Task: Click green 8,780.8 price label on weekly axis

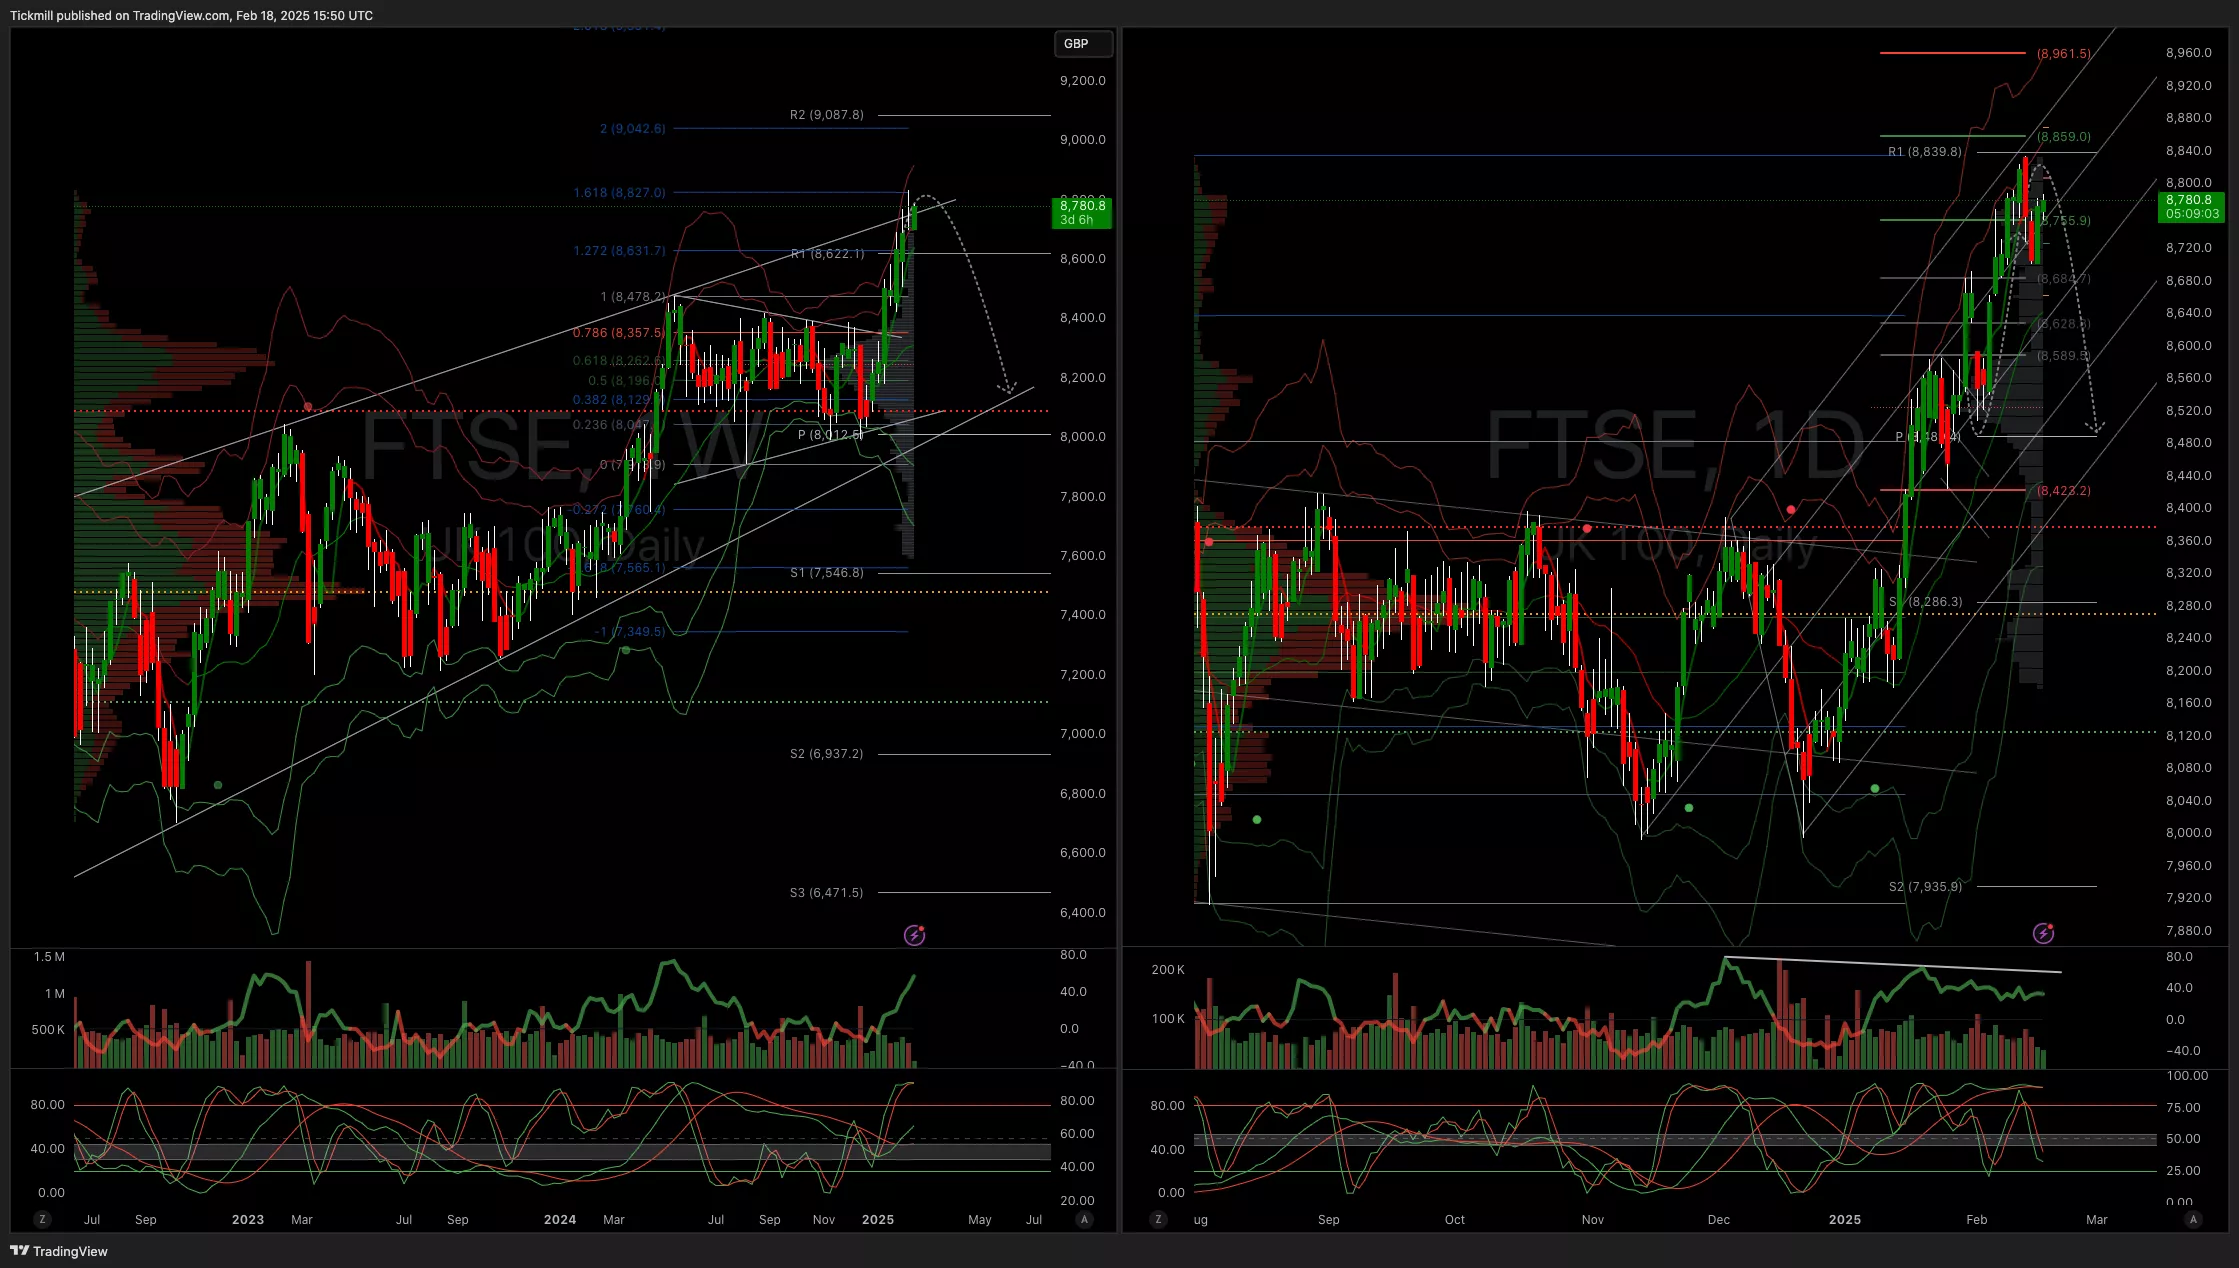Action: (x=1082, y=212)
